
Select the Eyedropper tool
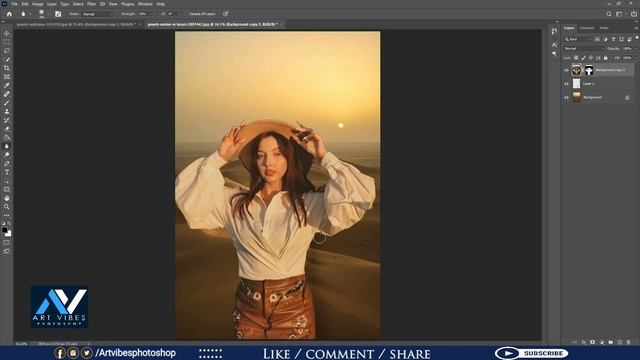(x=7, y=85)
